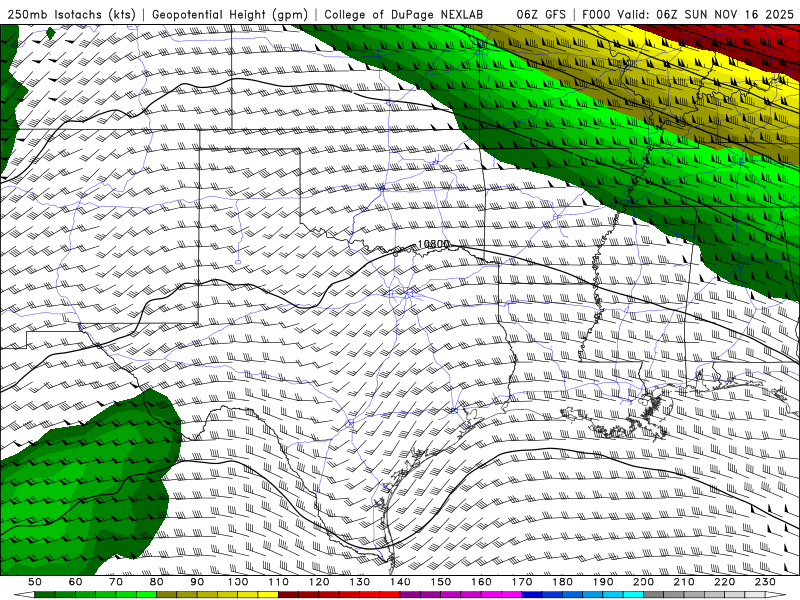Click the '250mb Isotachs (kts)' title text
This screenshot has width=800, height=600.
click(x=71, y=14)
